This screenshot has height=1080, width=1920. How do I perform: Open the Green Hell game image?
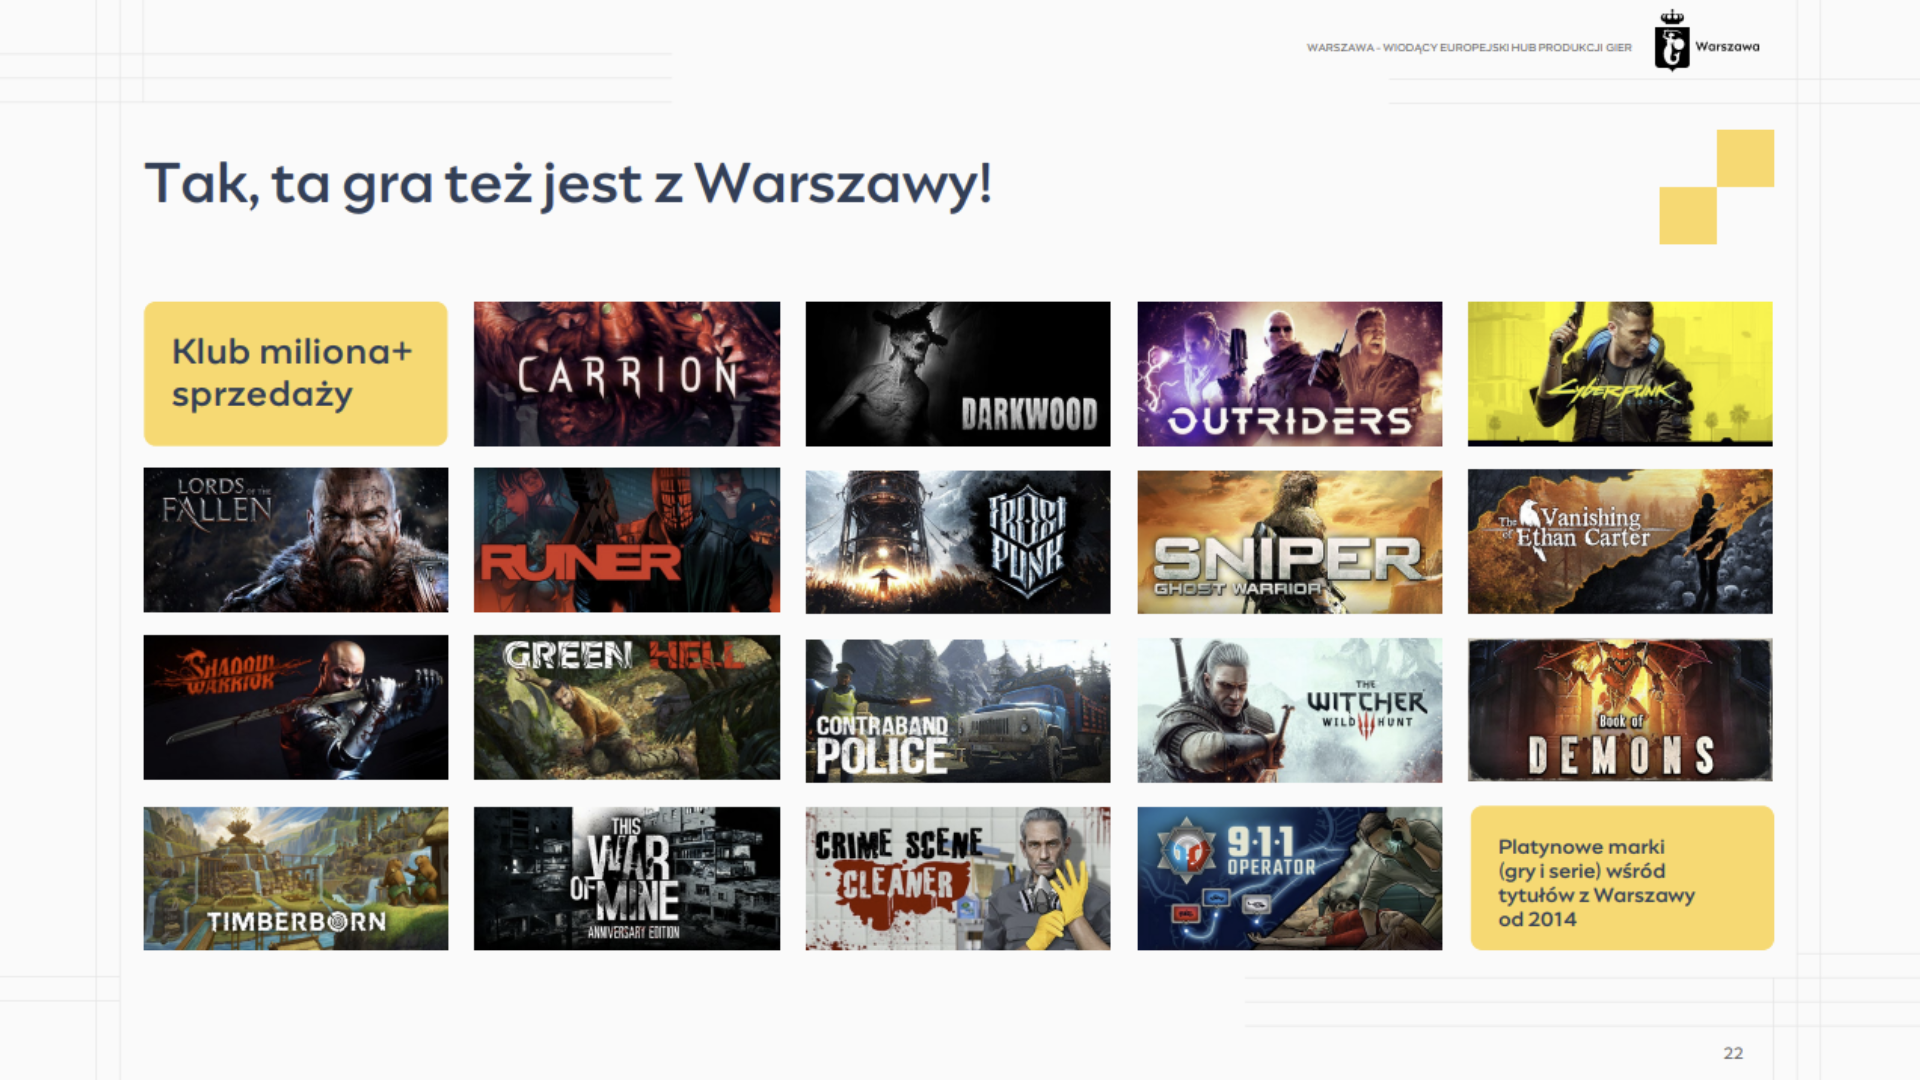pos(626,707)
